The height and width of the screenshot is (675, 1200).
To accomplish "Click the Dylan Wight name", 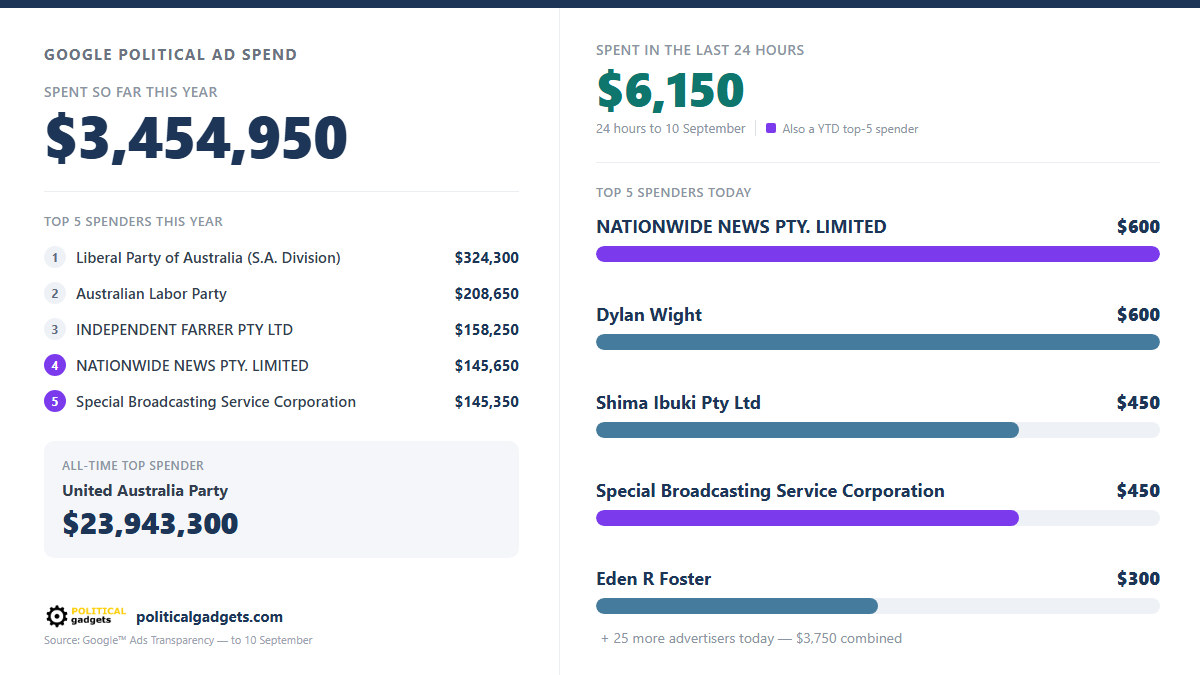I will tap(649, 315).
